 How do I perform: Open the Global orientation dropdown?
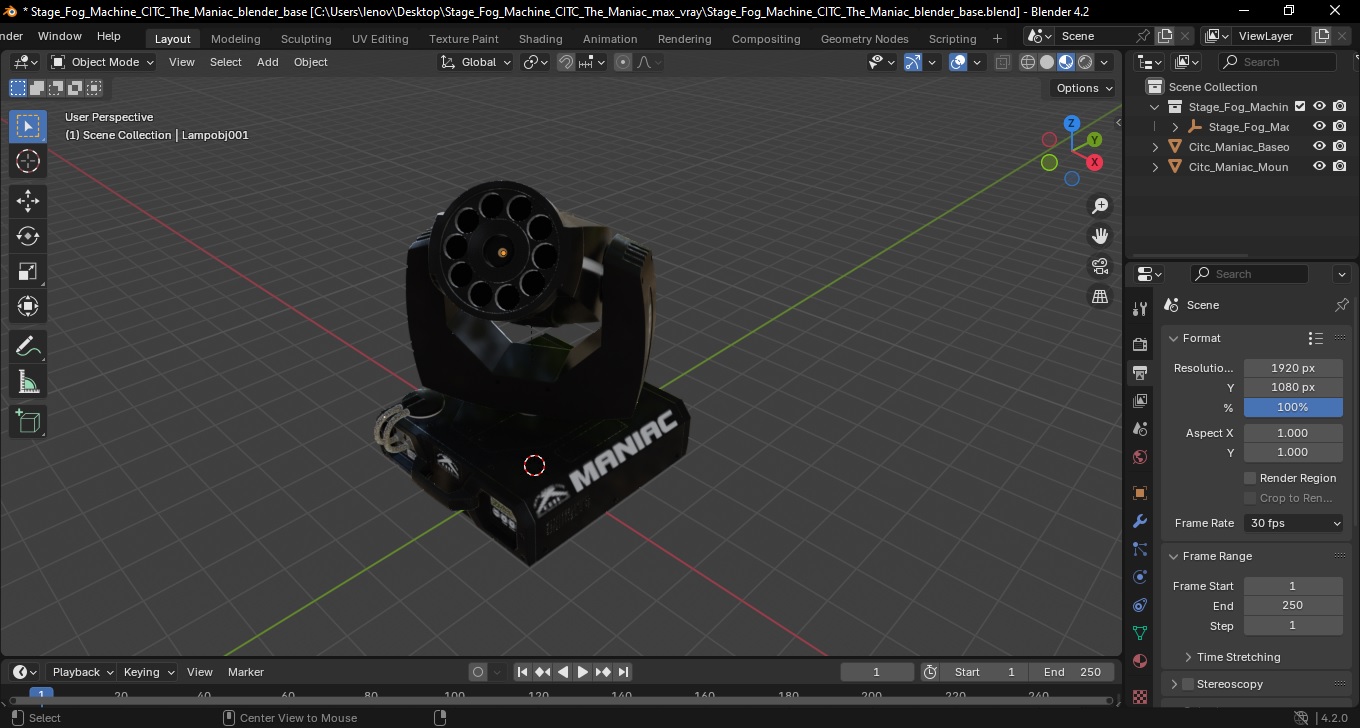(x=476, y=62)
